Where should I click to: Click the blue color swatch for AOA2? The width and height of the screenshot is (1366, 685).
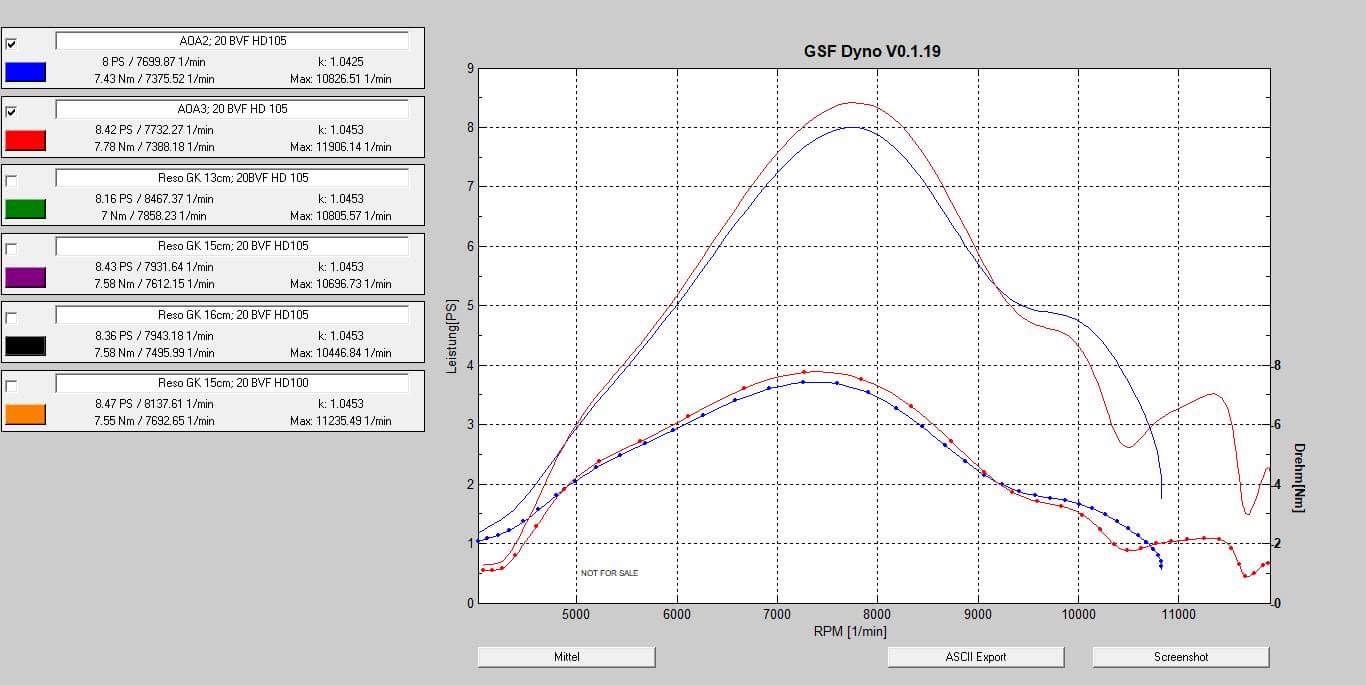(x=25, y=72)
